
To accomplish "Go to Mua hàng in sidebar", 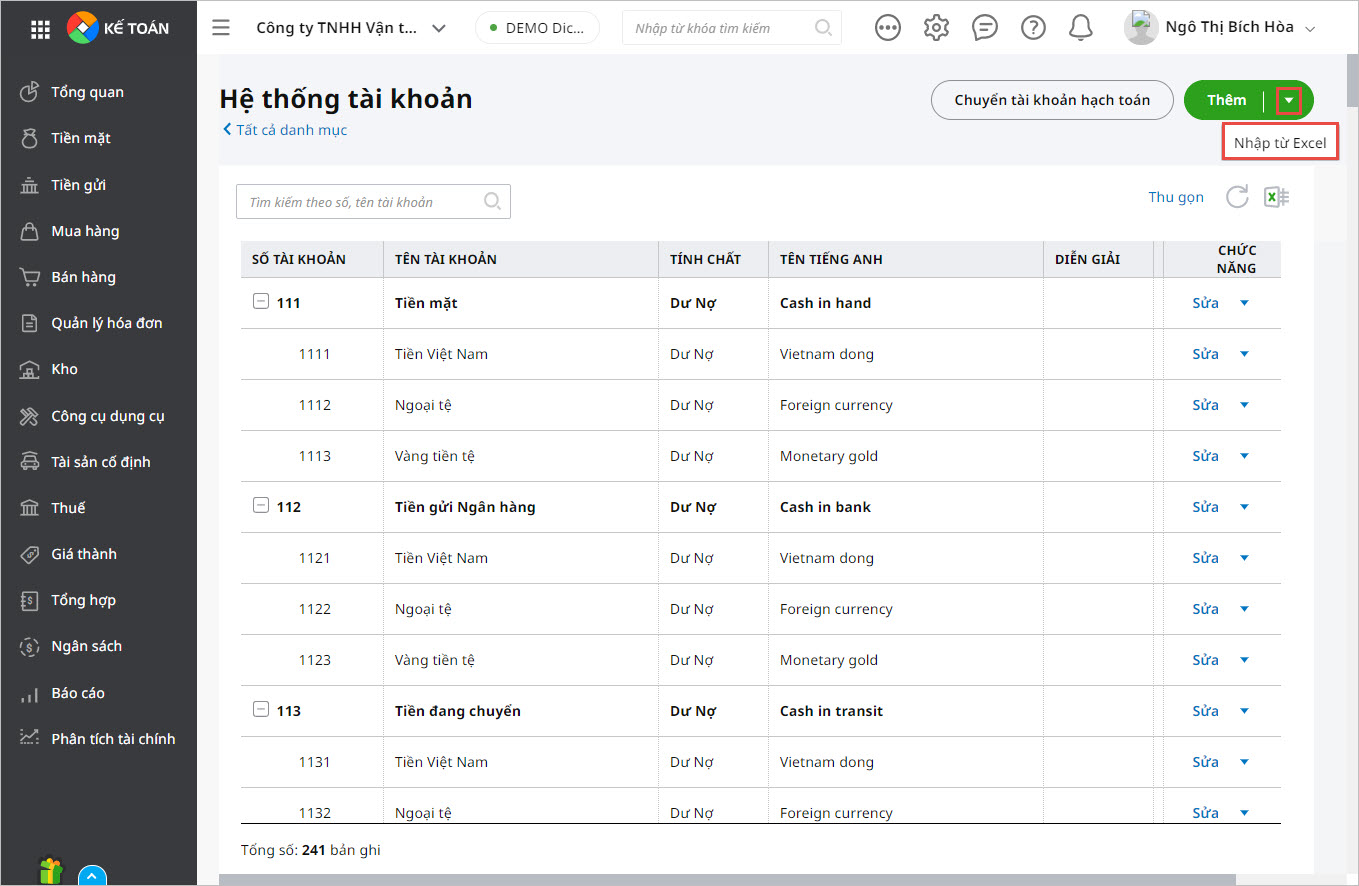I will (x=85, y=231).
